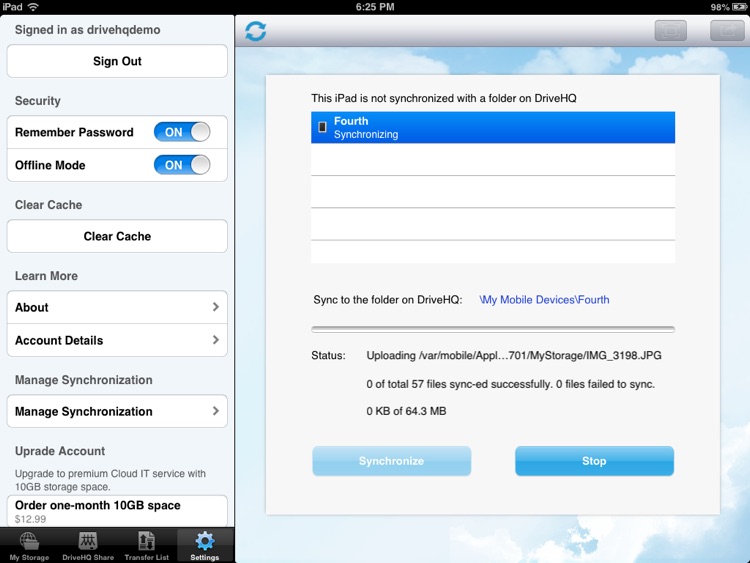Click 'Sync to the folder on DriveHQ:' label

click(x=388, y=300)
